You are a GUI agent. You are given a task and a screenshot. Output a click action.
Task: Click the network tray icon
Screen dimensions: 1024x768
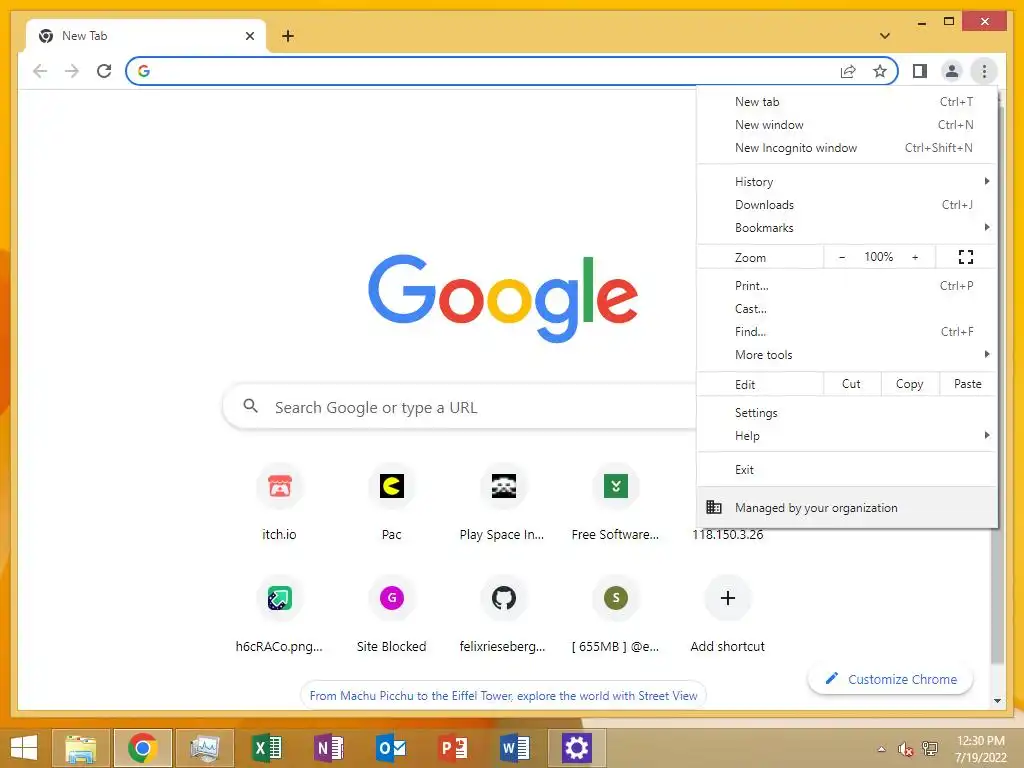tap(929, 749)
